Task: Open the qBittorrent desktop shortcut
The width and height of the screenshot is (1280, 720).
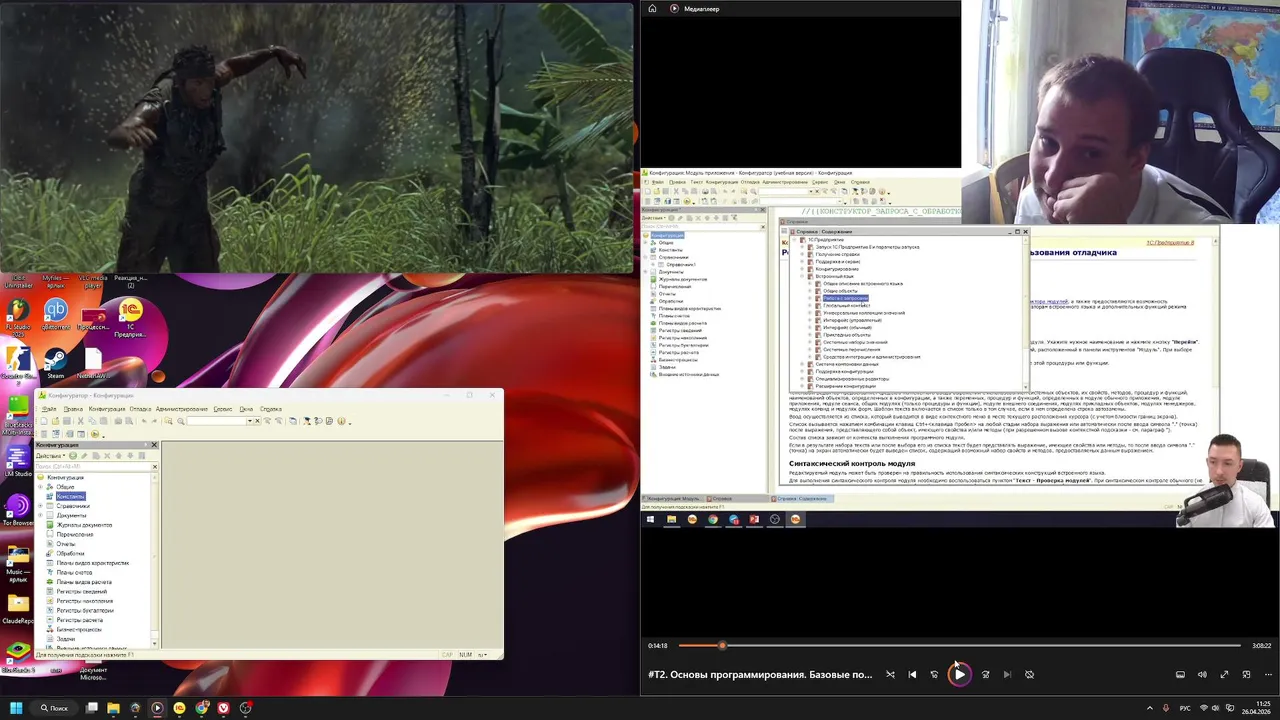Action: (x=56, y=316)
